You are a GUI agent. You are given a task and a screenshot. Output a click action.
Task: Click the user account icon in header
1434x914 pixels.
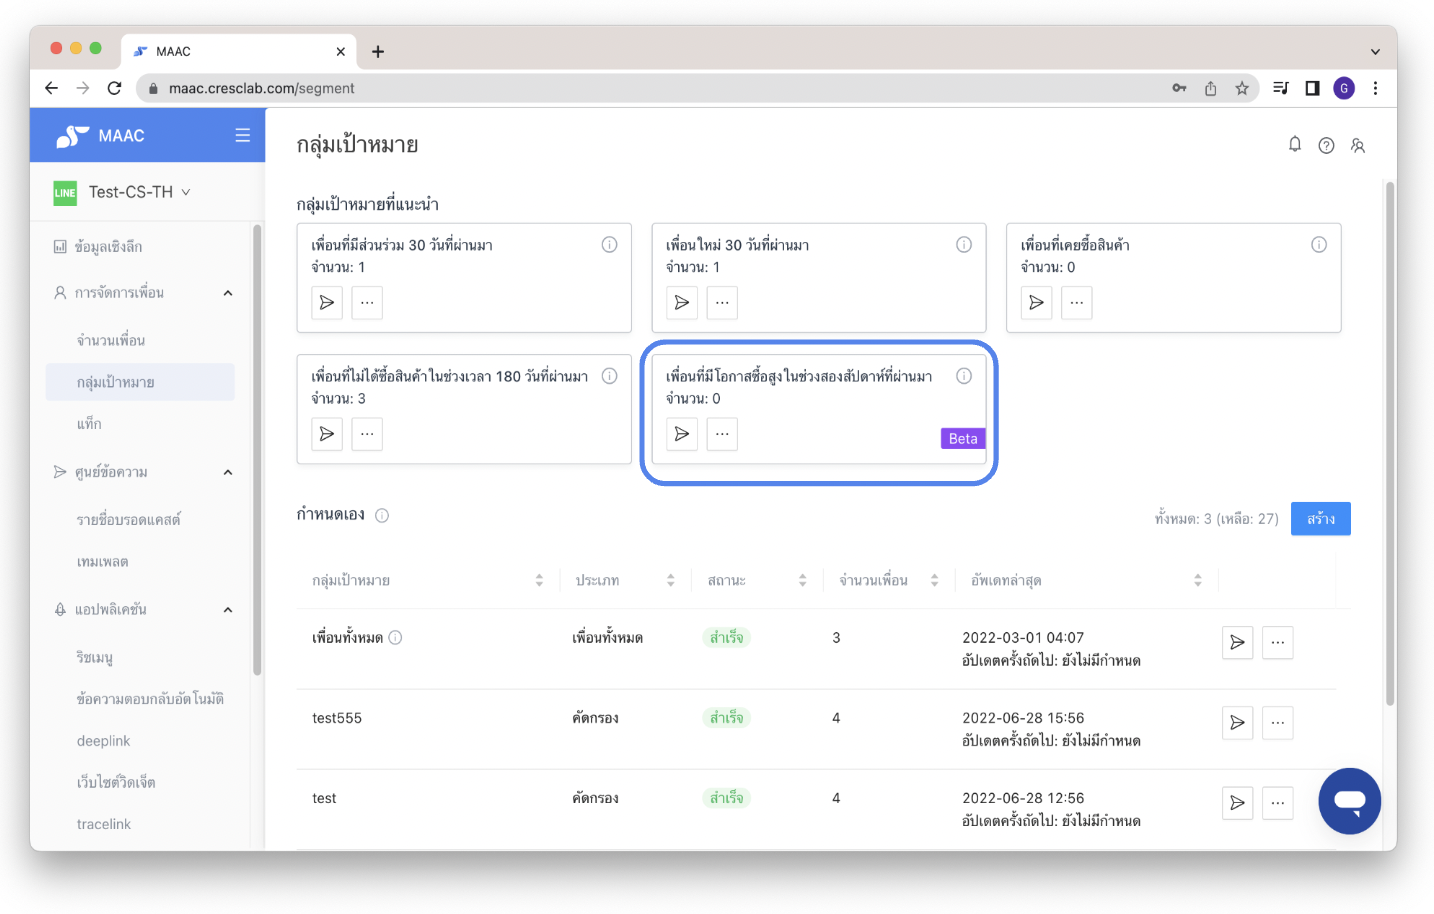(1357, 146)
